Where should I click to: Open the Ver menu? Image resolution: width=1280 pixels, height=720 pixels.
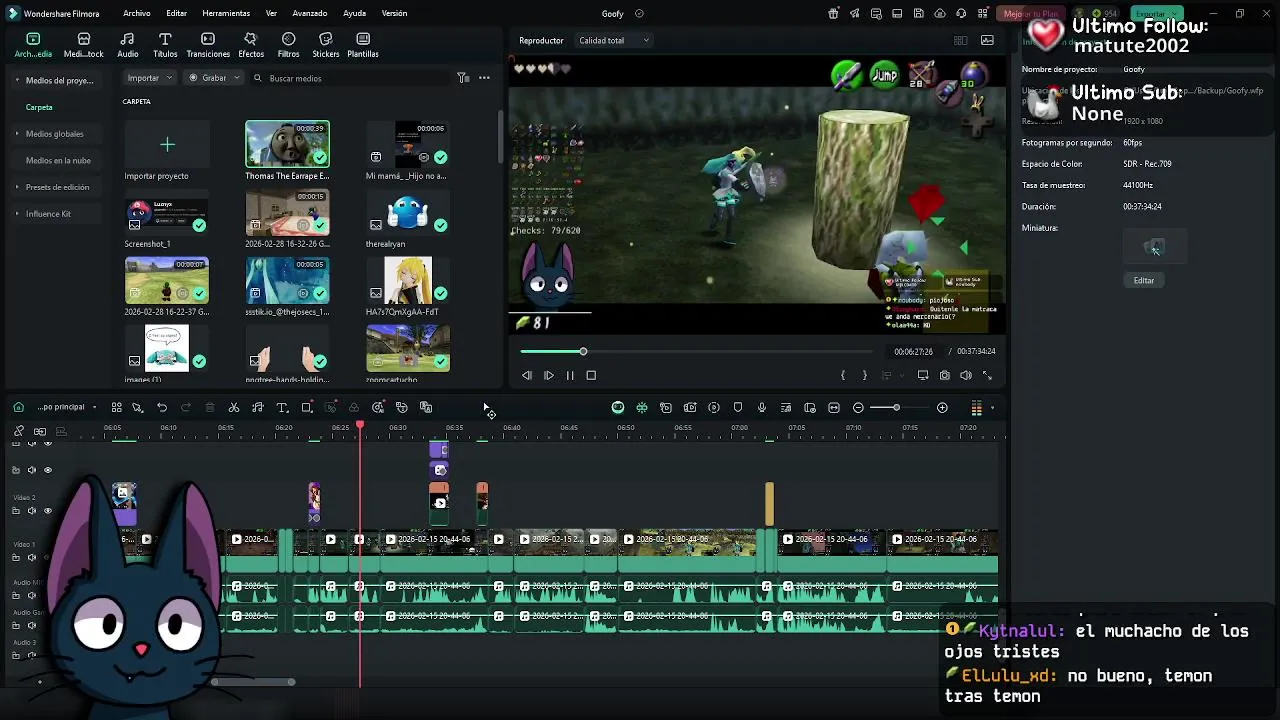[x=271, y=14]
